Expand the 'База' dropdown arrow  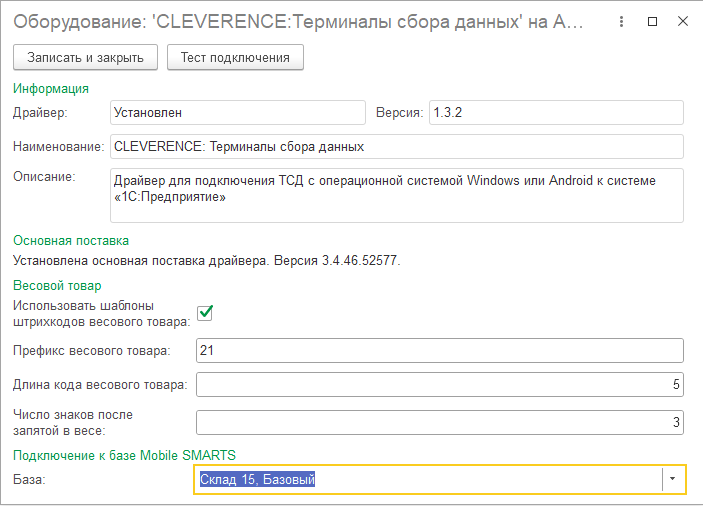pos(672,480)
